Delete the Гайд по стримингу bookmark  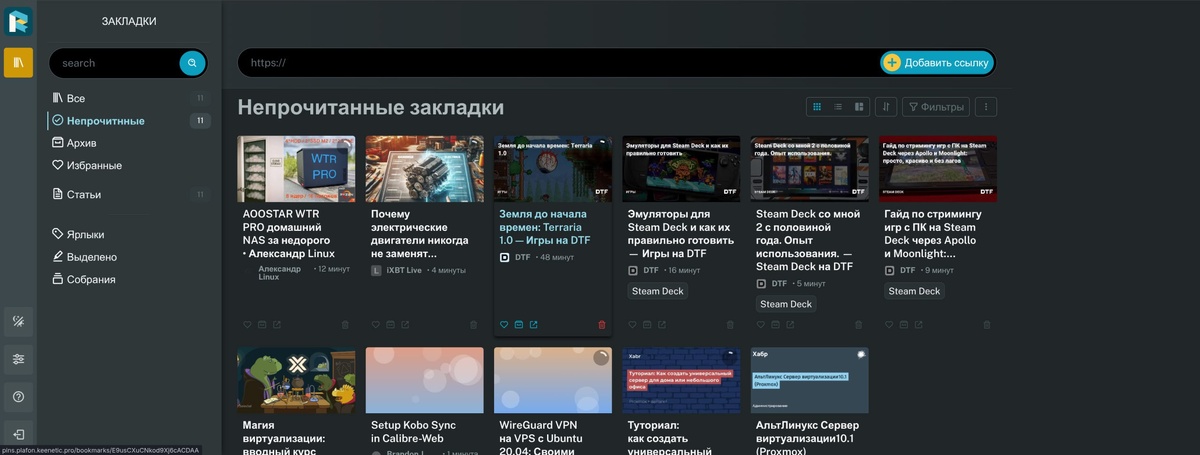coord(987,325)
